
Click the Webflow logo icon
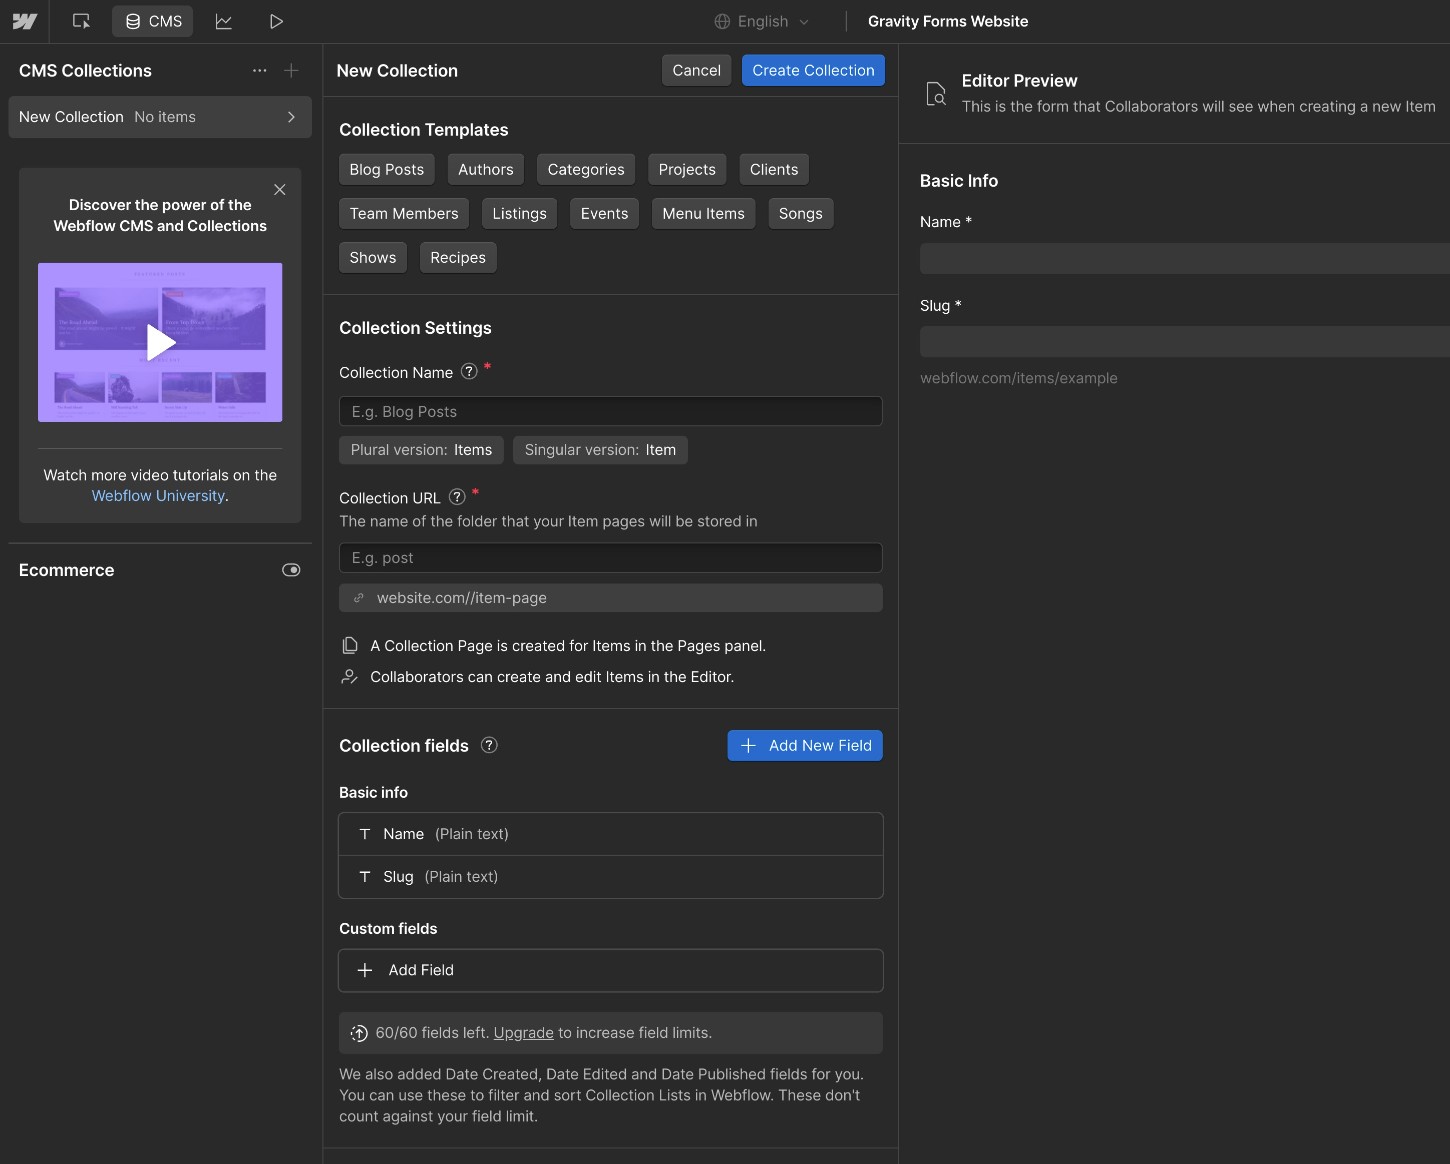pyautogui.click(x=24, y=21)
